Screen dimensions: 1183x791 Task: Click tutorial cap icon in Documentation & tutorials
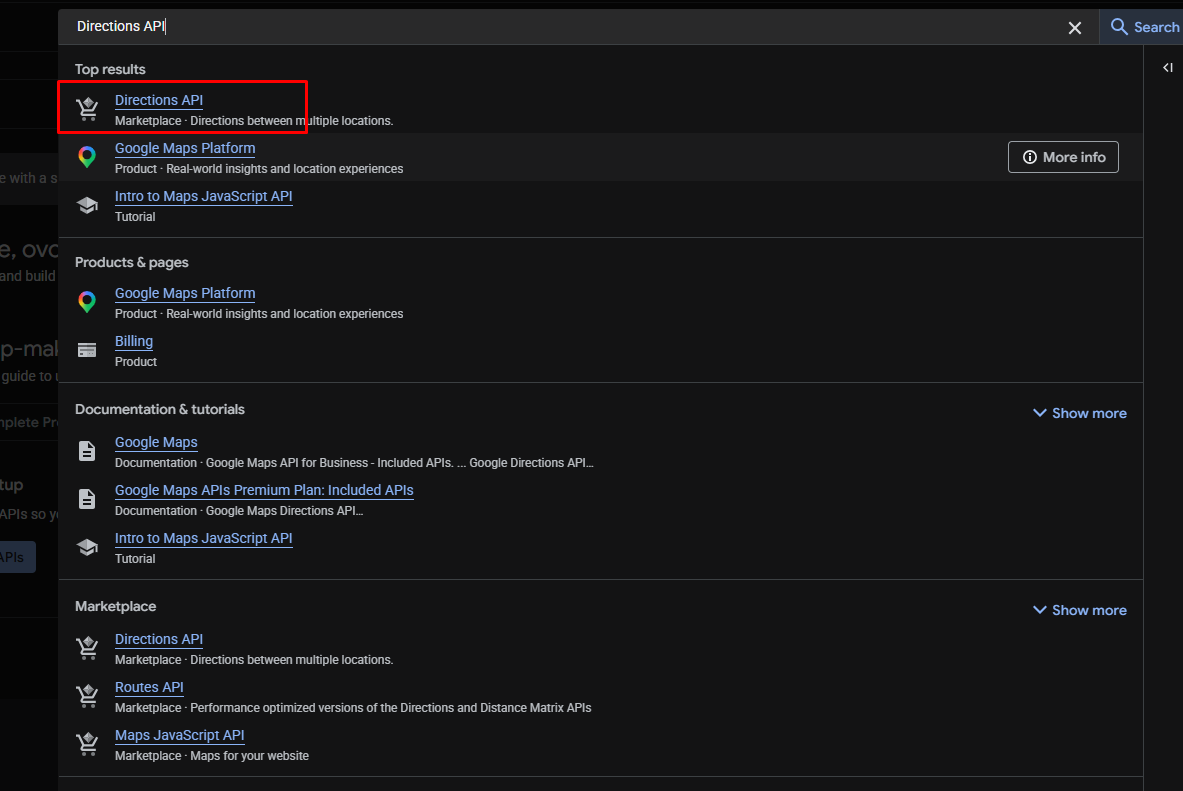click(88, 547)
